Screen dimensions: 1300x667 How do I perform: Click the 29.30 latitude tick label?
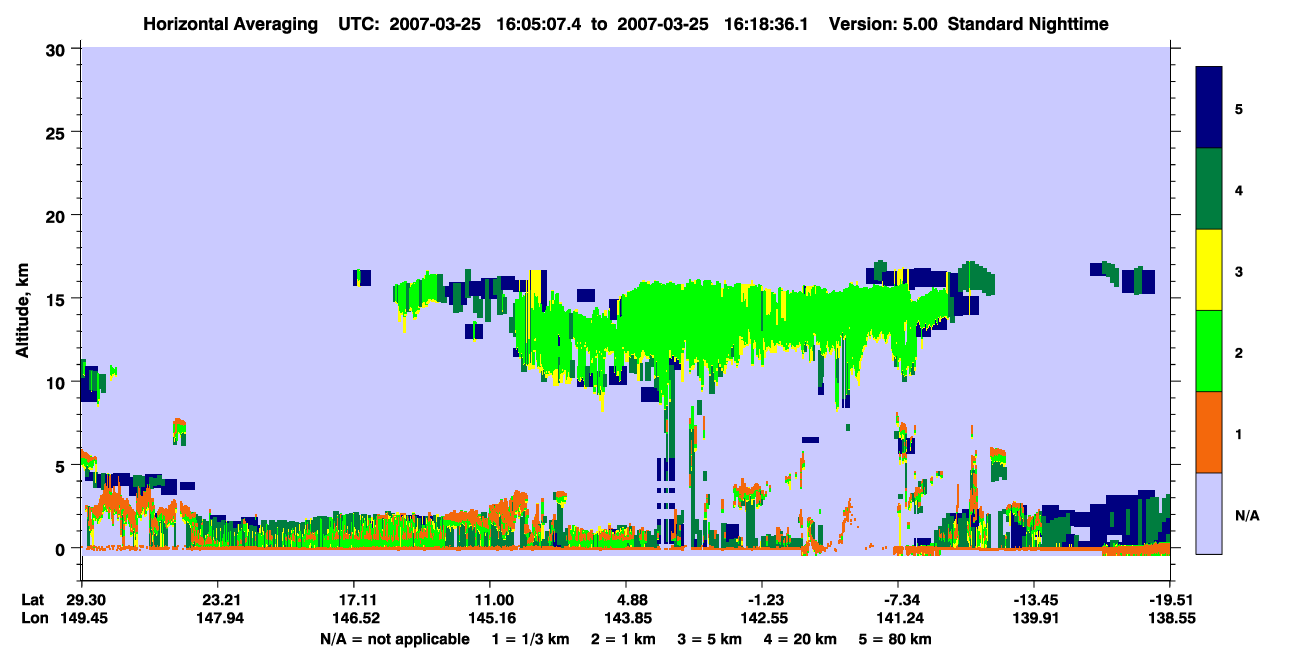pos(82,600)
